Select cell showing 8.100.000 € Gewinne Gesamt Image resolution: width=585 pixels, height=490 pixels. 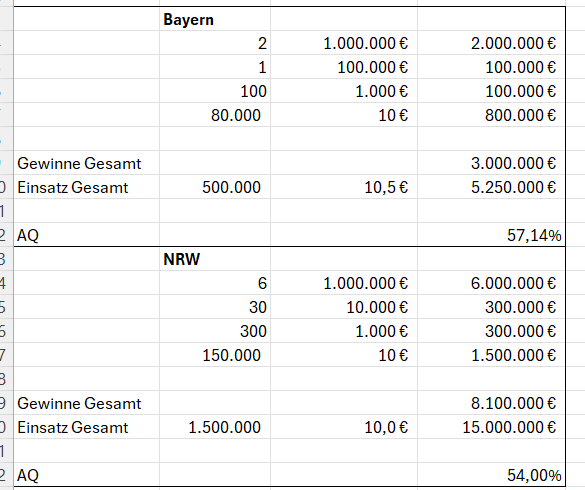491,403
